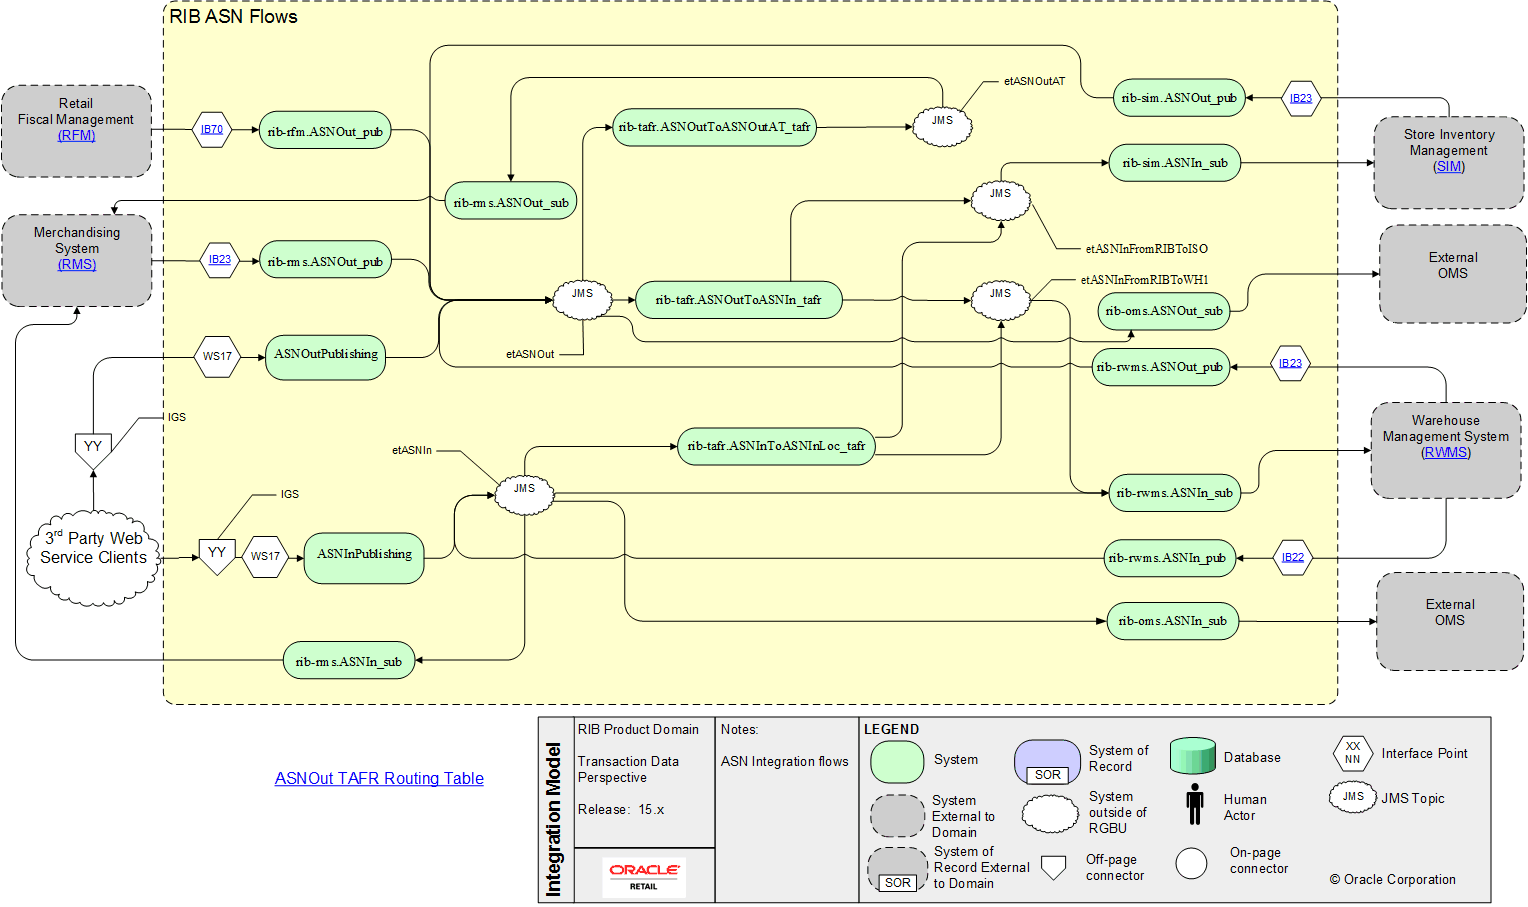The width and height of the screenshot is (1528, 907).
Task: Click the RIB ASN Flows title
Action: coord(234,17)
